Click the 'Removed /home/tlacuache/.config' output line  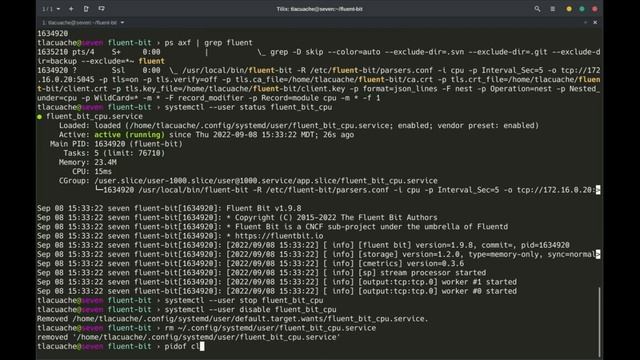click(x=233, y=319)
